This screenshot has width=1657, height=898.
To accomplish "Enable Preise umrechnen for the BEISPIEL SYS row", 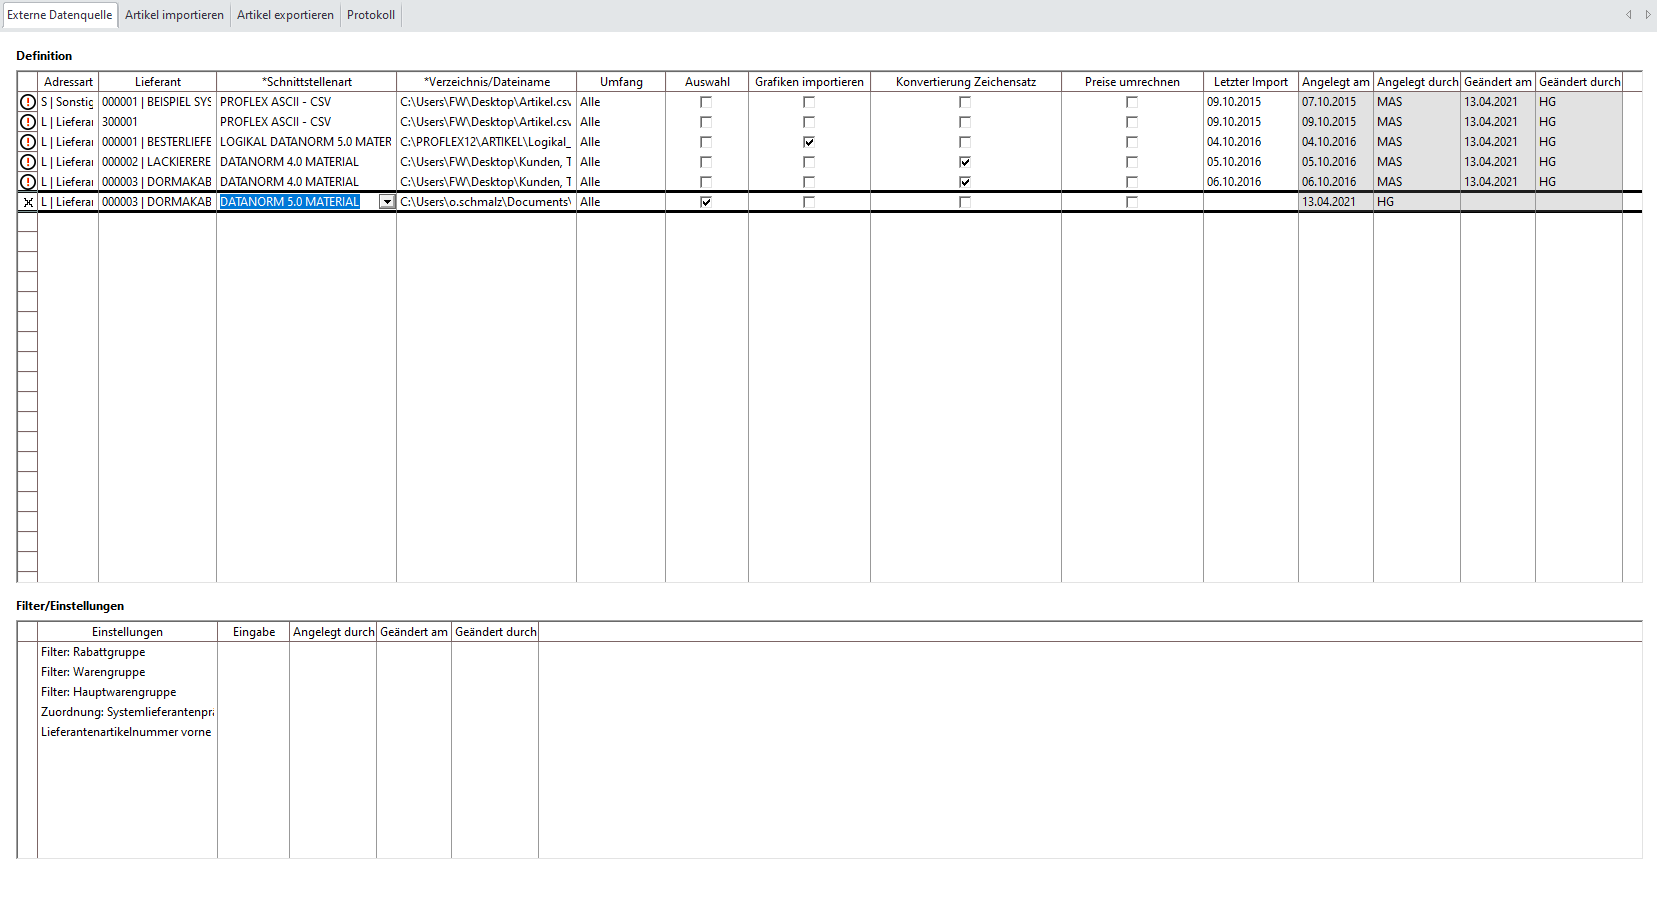I will [x=1132, y=102].
